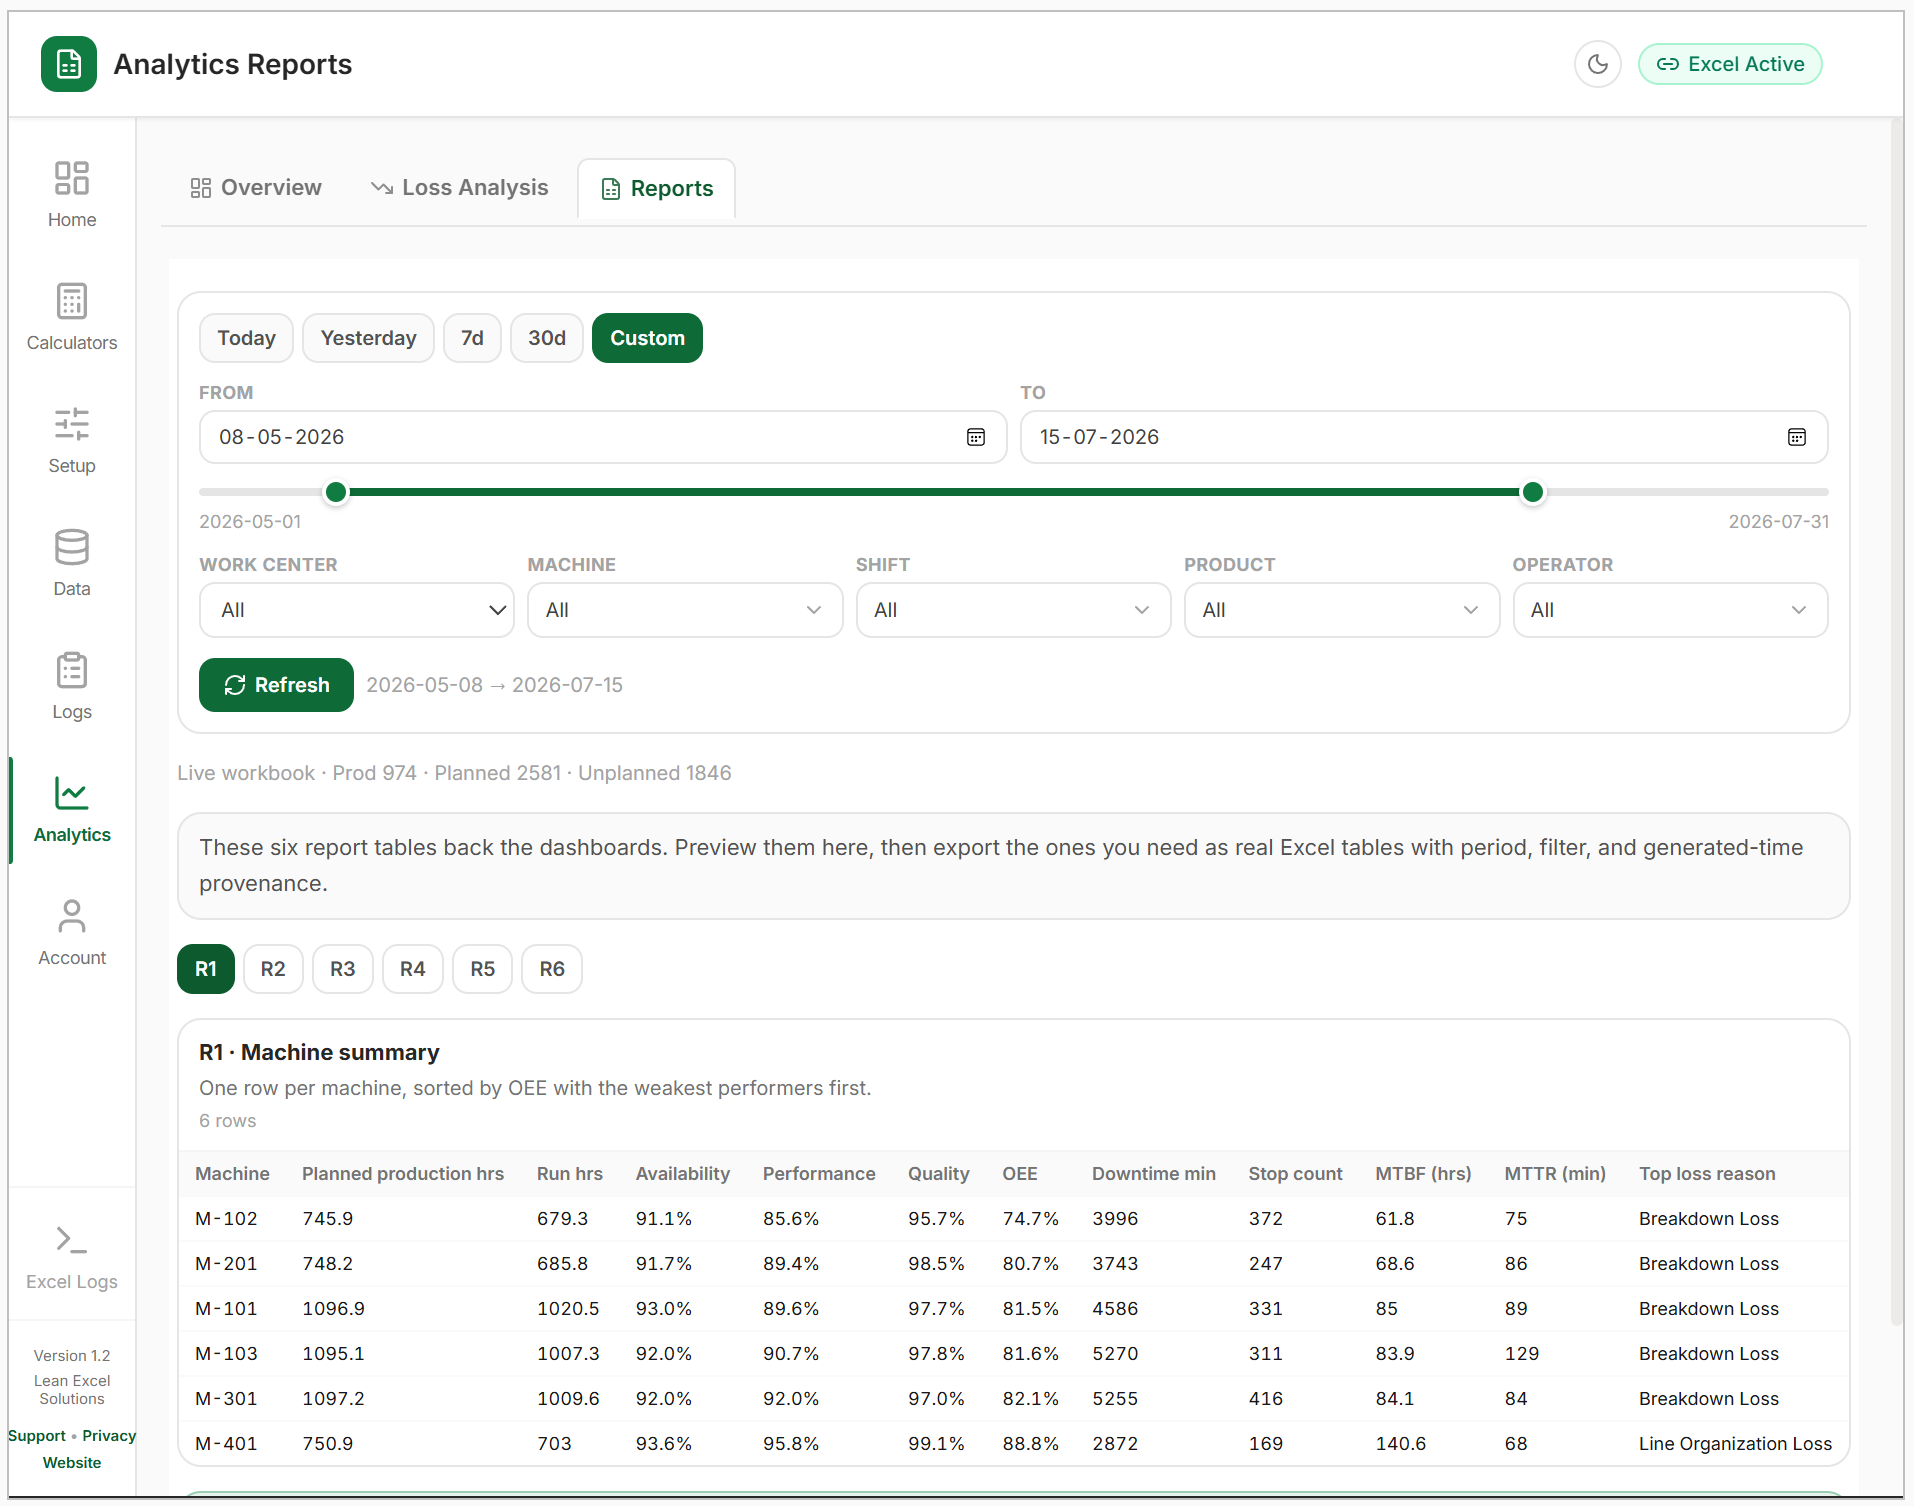1914x1506 pixels.
Task: Select the Custom range preset
Action: (x=647, y=338)
